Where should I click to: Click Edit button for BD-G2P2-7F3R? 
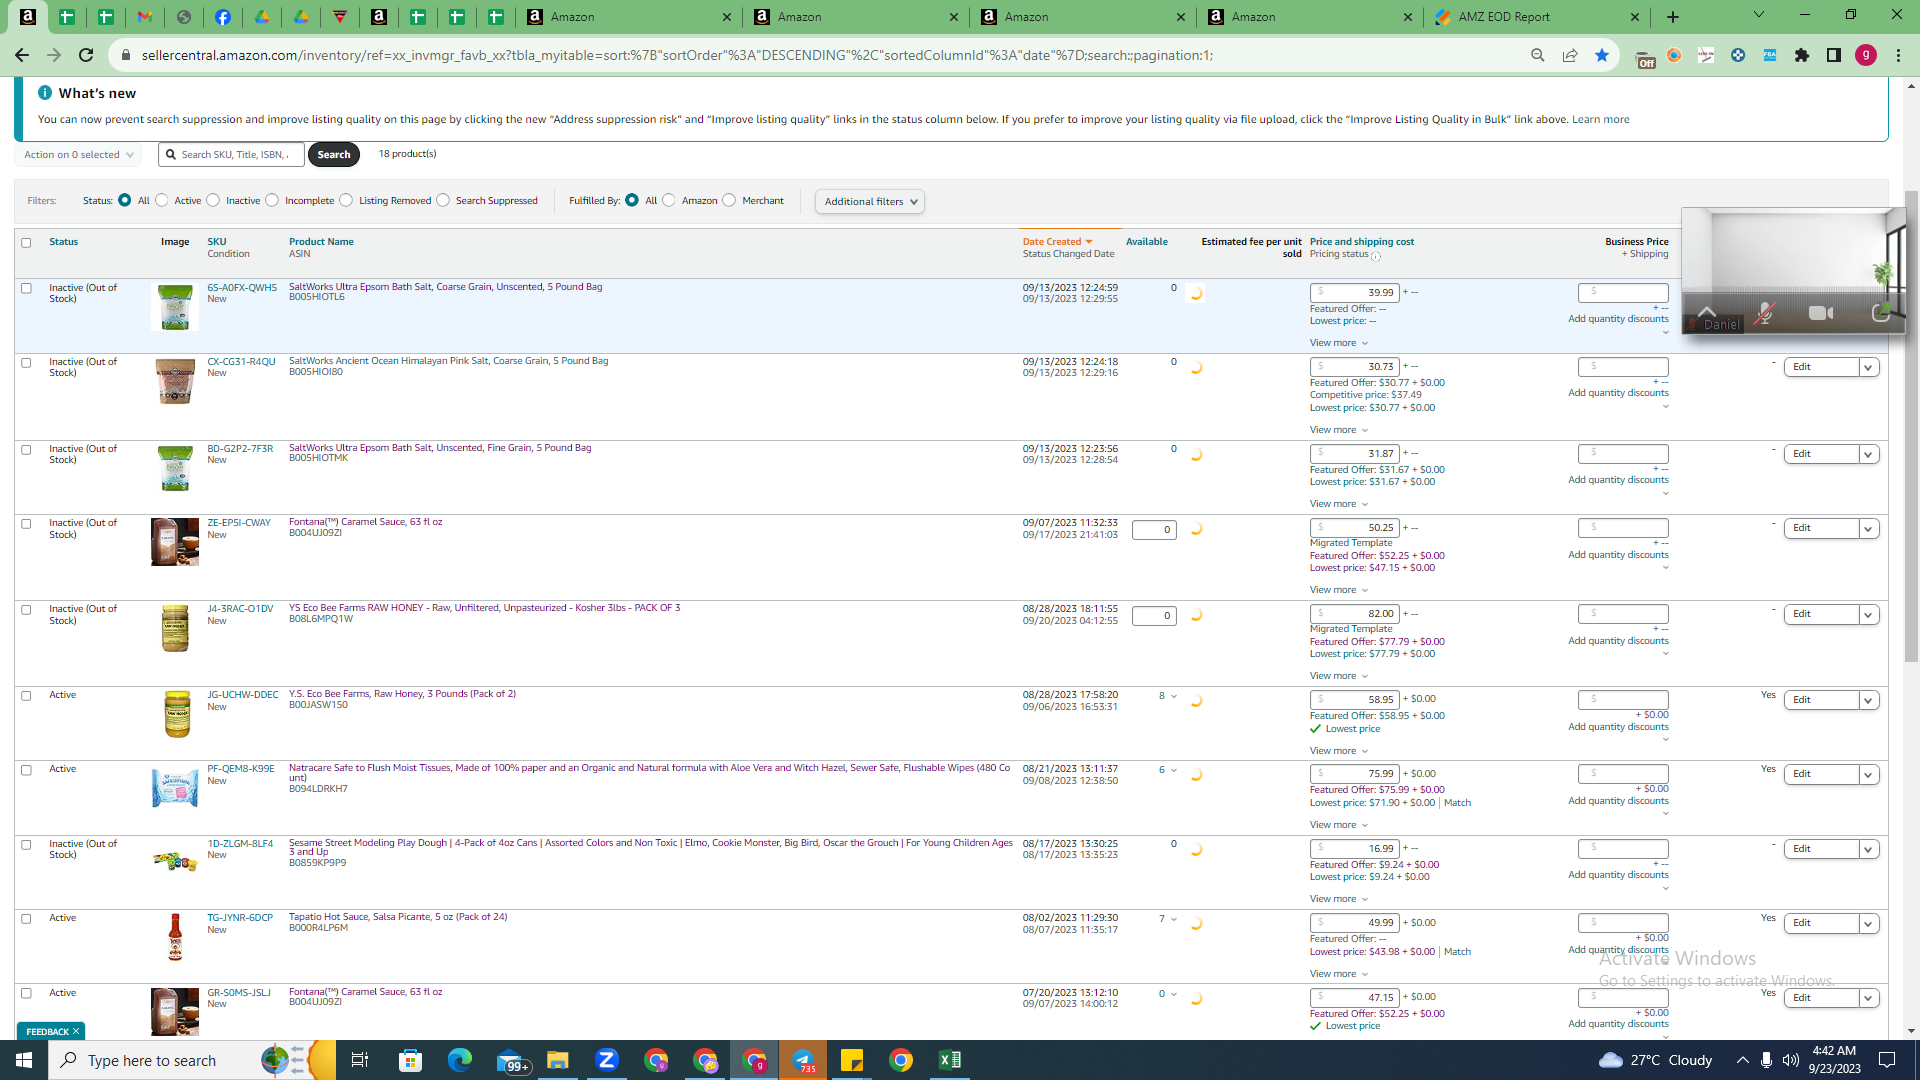(1820, 455)
